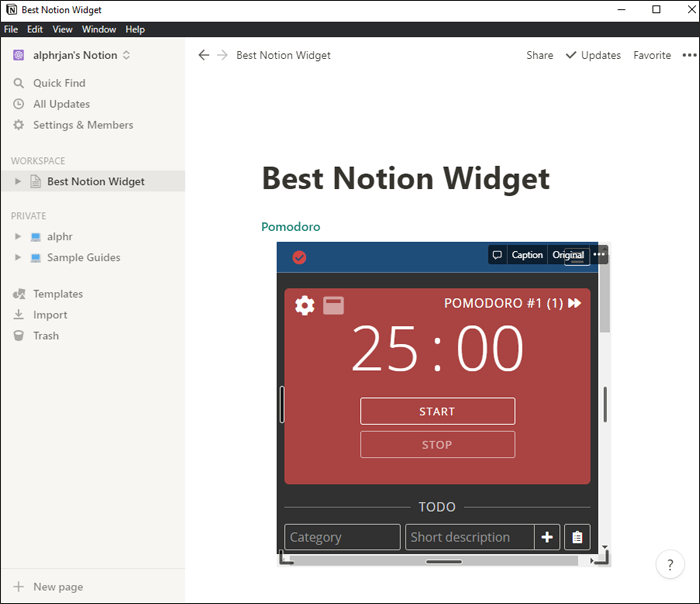Click the embed's bottom resize handle
The width and height of the screenshot is (700, 604).
[444, 562]
